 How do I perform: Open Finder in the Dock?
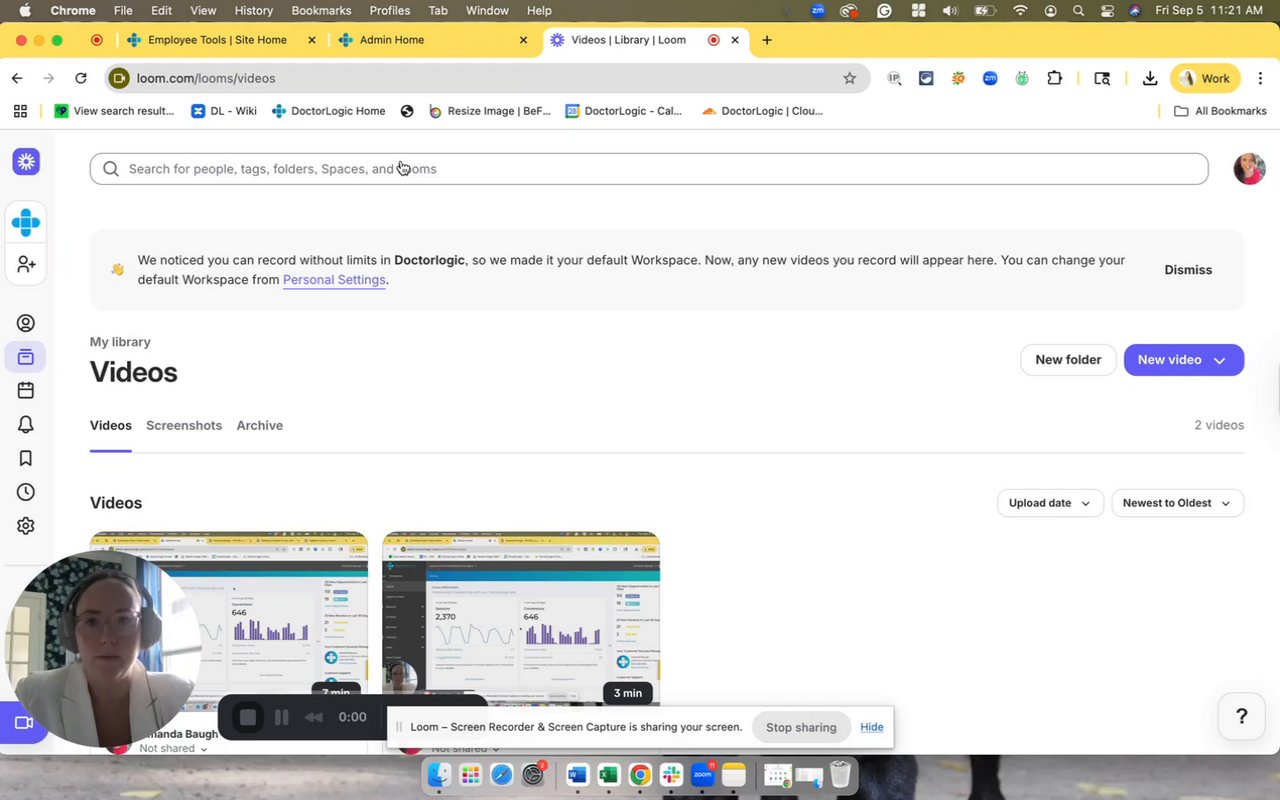[x=439, y=774]
